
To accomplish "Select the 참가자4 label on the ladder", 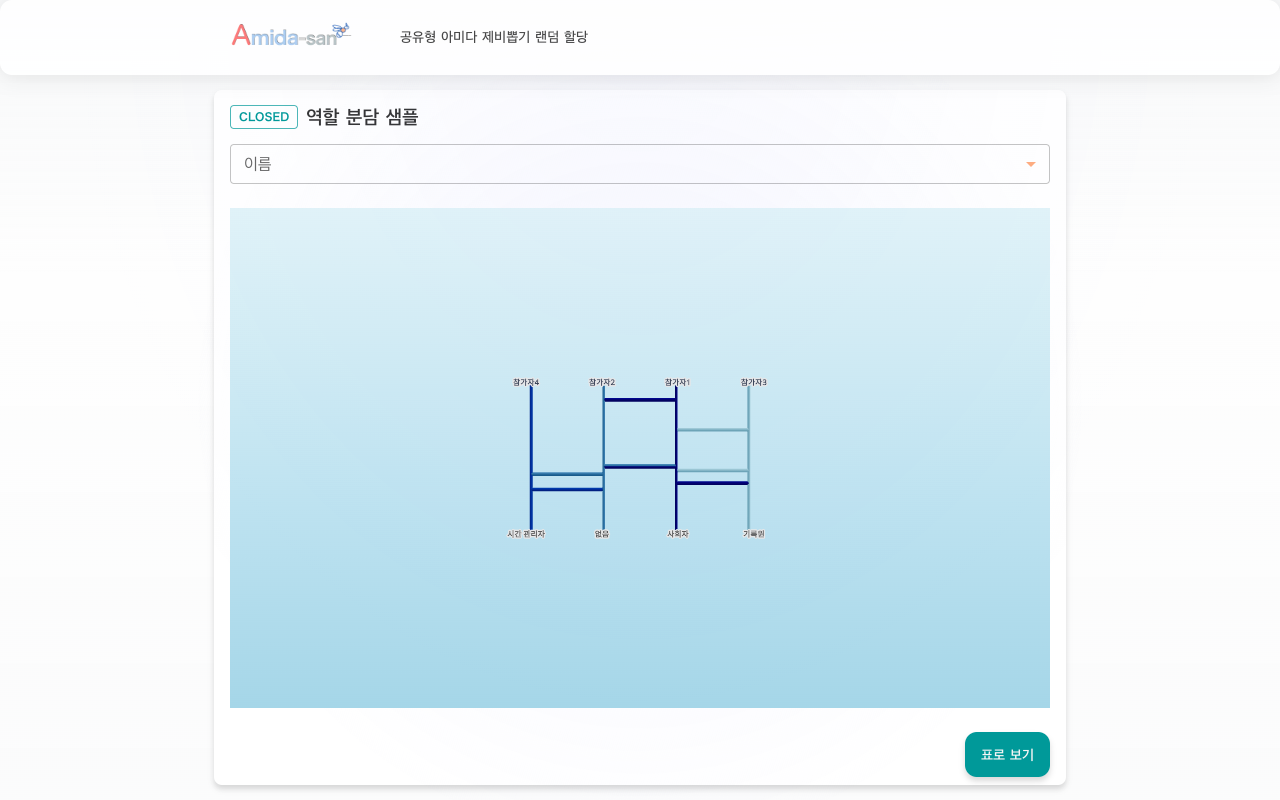I will 526,382.
